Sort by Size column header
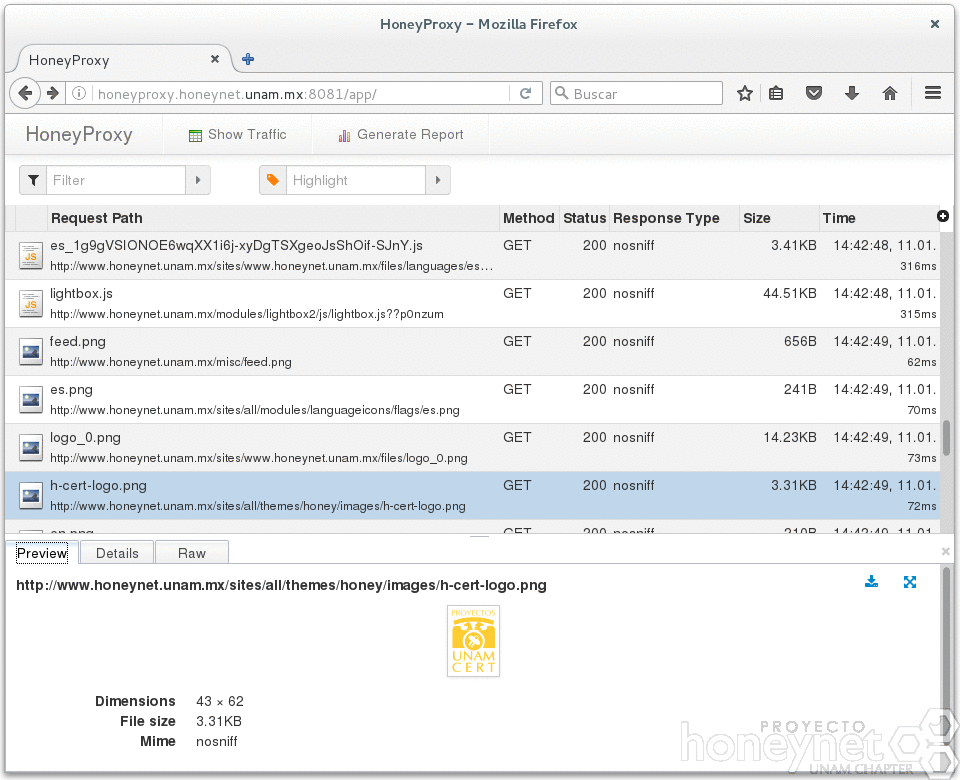 click(779, 218)
